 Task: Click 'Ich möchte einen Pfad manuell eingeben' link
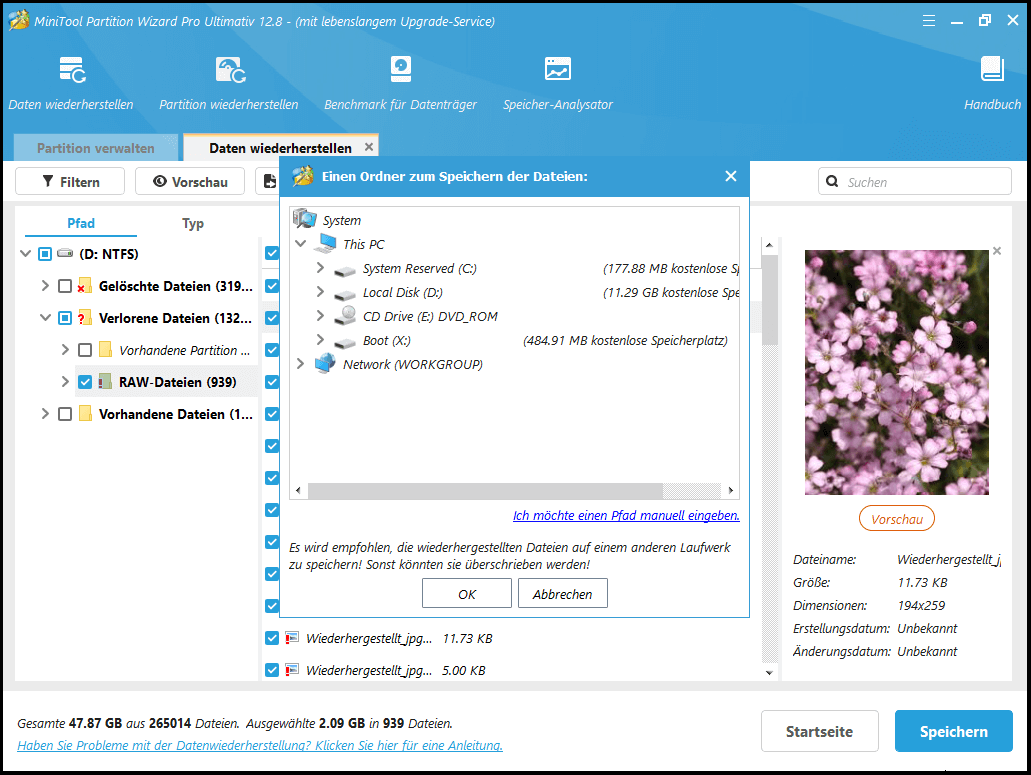[626, 515]
